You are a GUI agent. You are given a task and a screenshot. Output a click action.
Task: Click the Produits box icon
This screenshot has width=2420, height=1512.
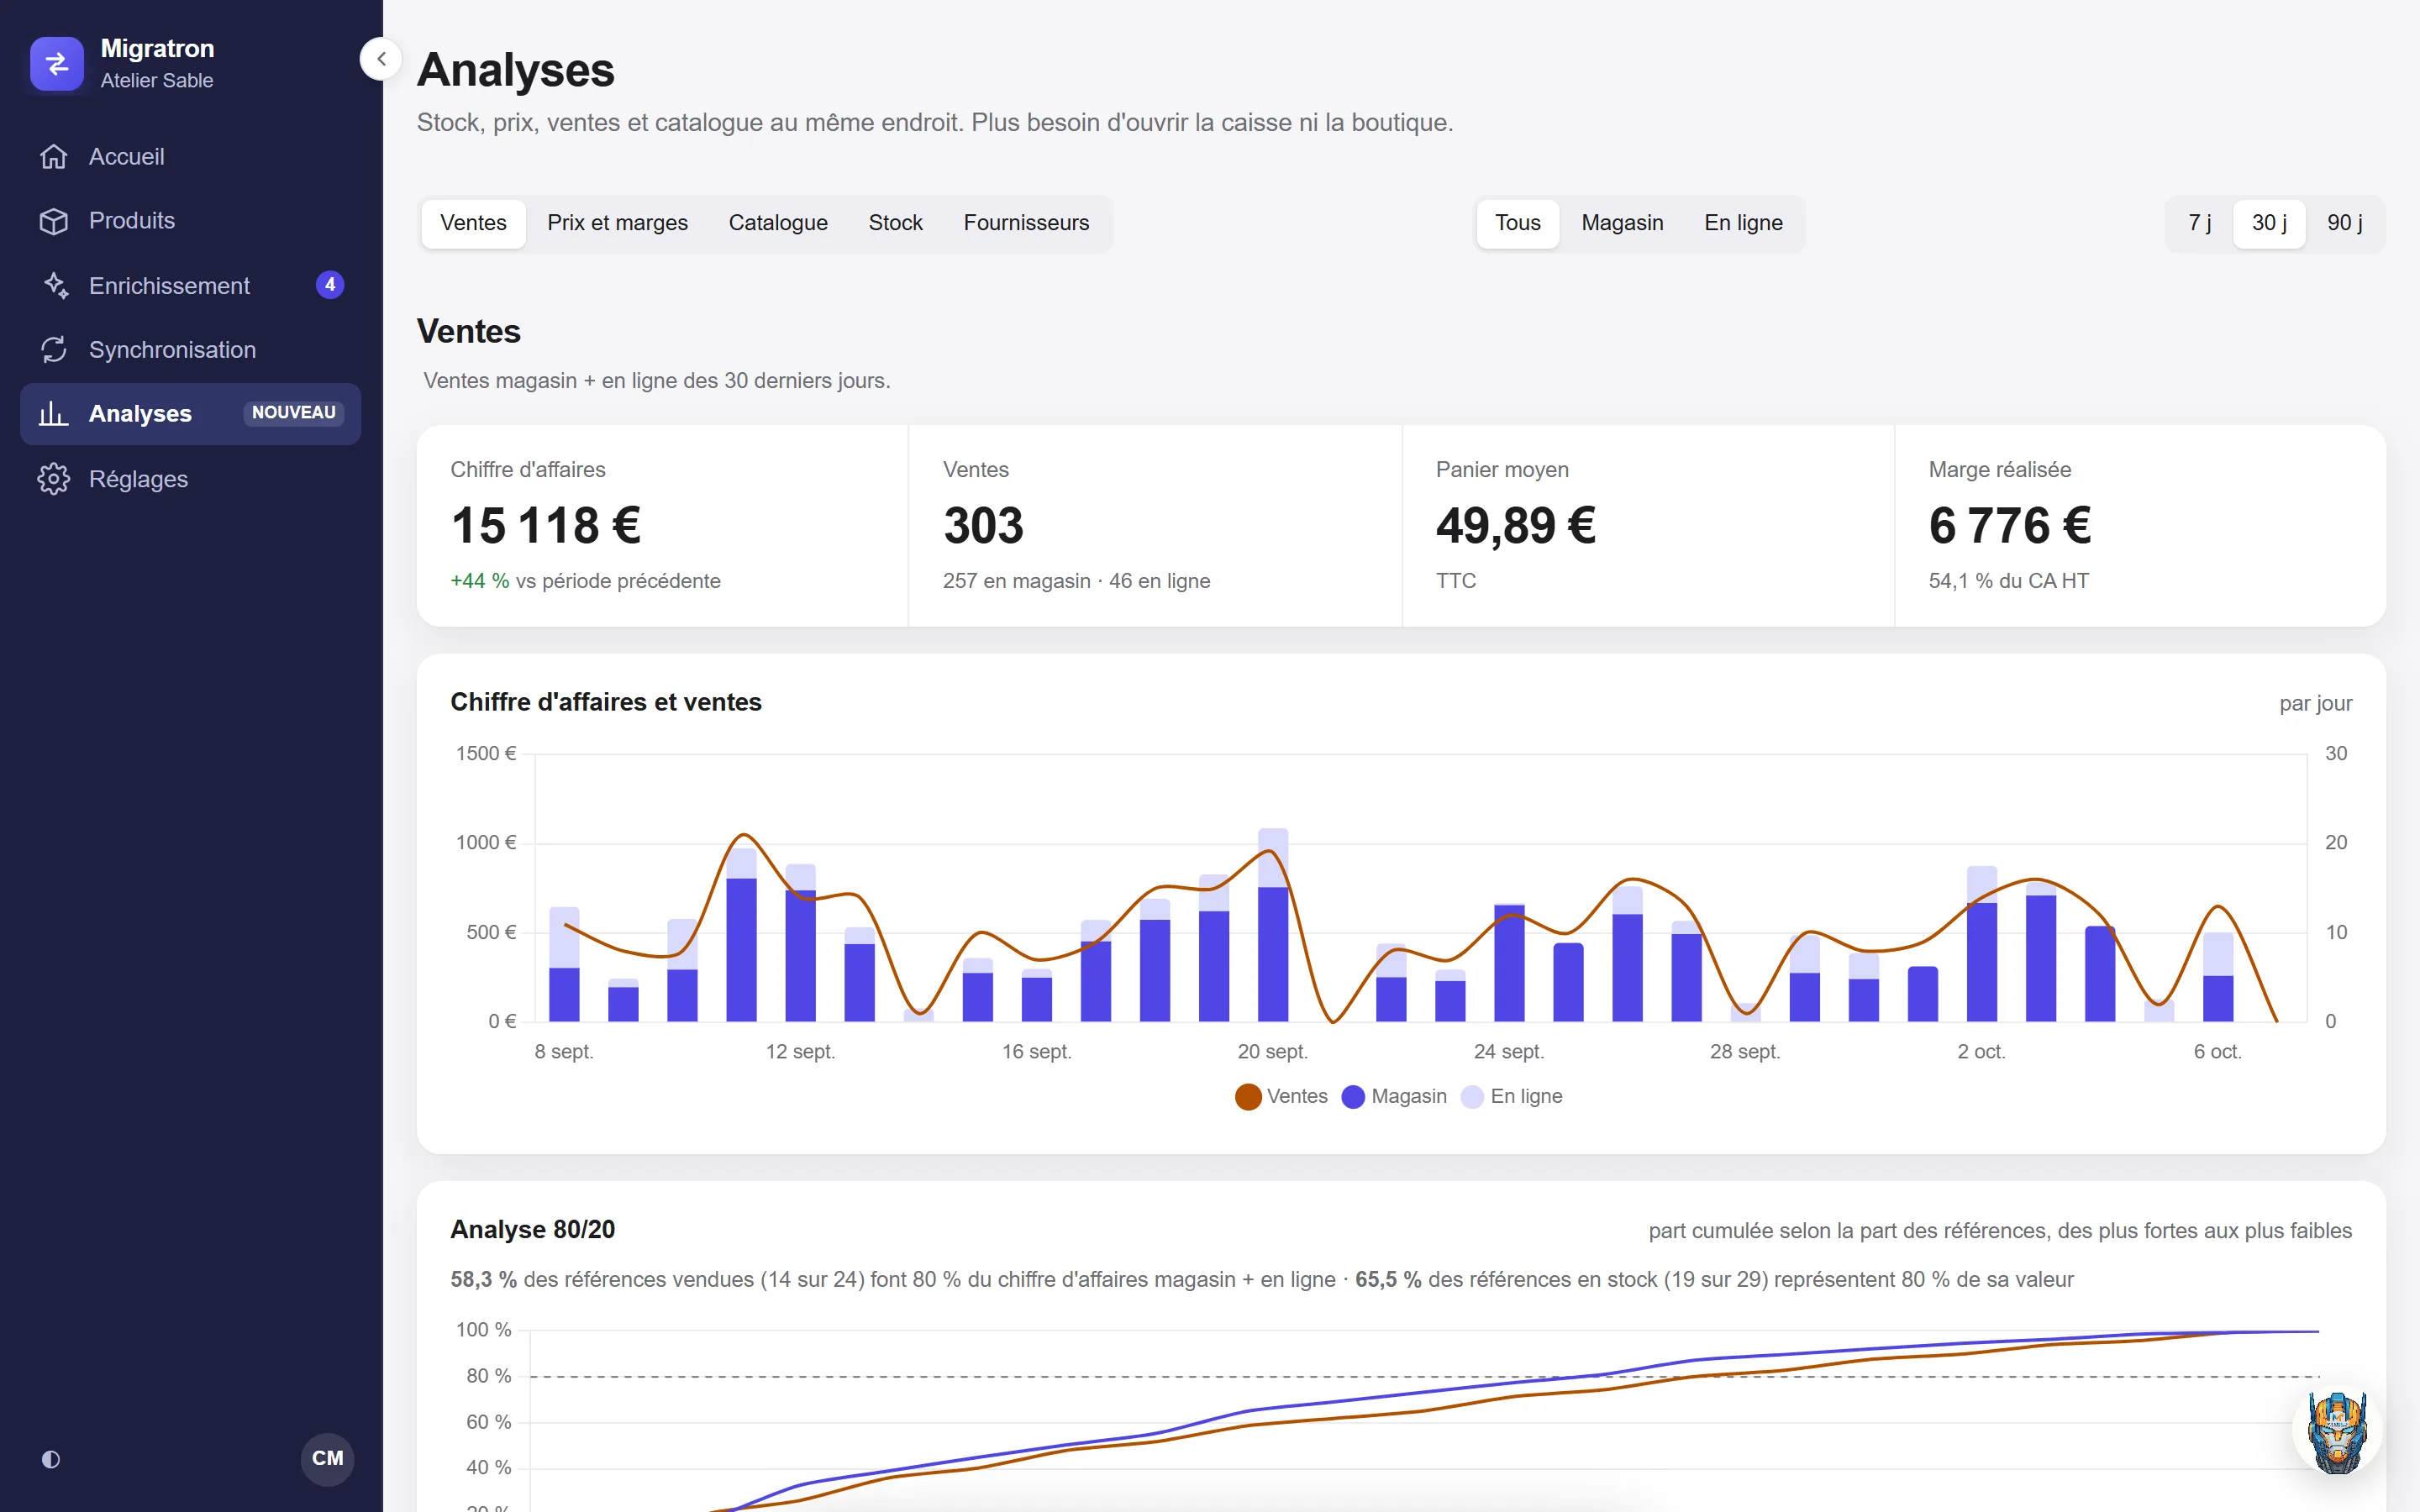pos(54,221)
